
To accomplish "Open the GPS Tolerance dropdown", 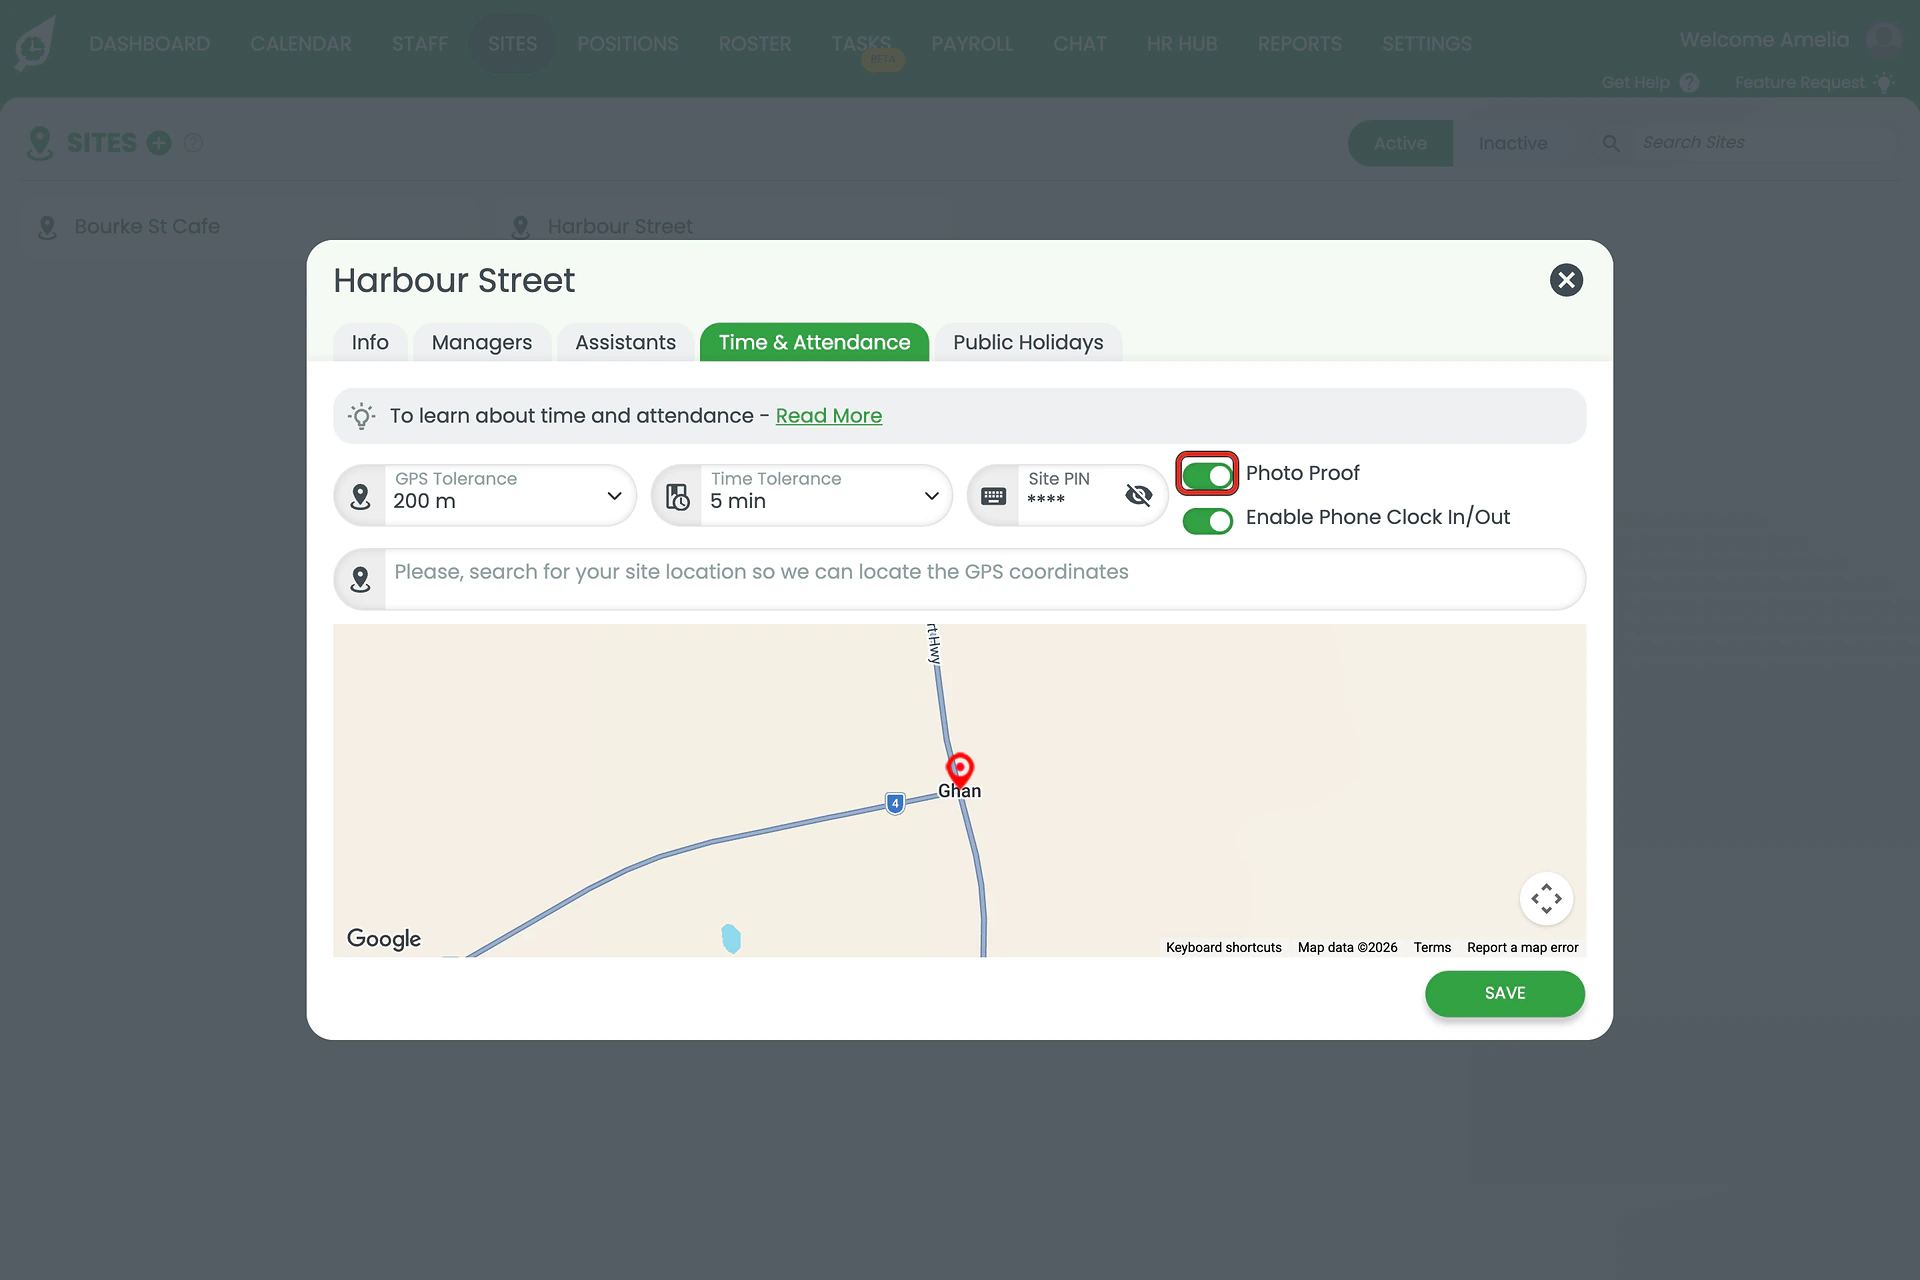I will point(485,495).
